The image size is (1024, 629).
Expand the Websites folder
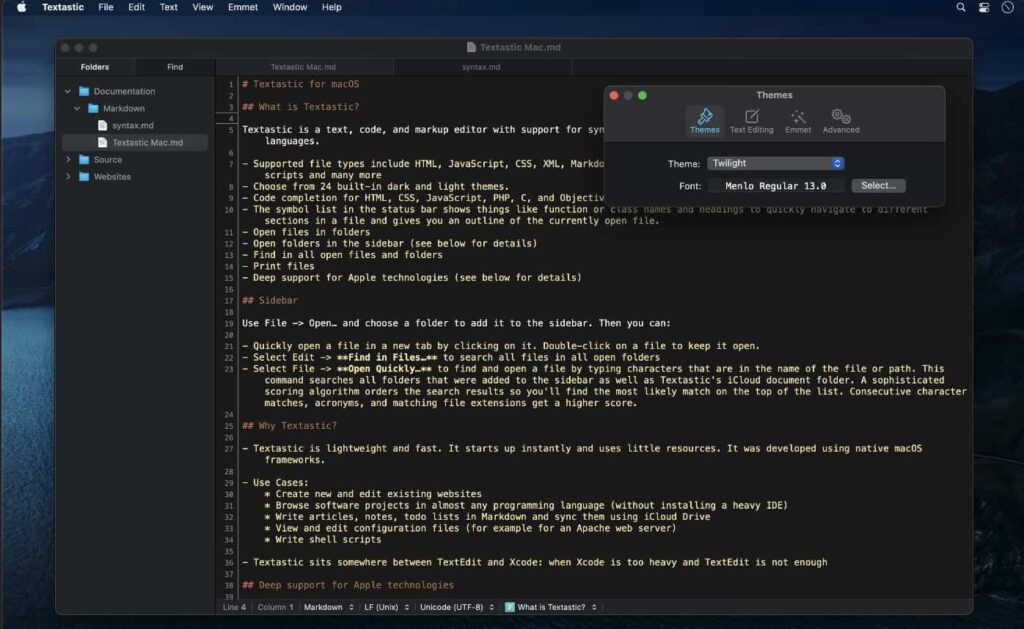pyautogui.click(x=69, y=177)
